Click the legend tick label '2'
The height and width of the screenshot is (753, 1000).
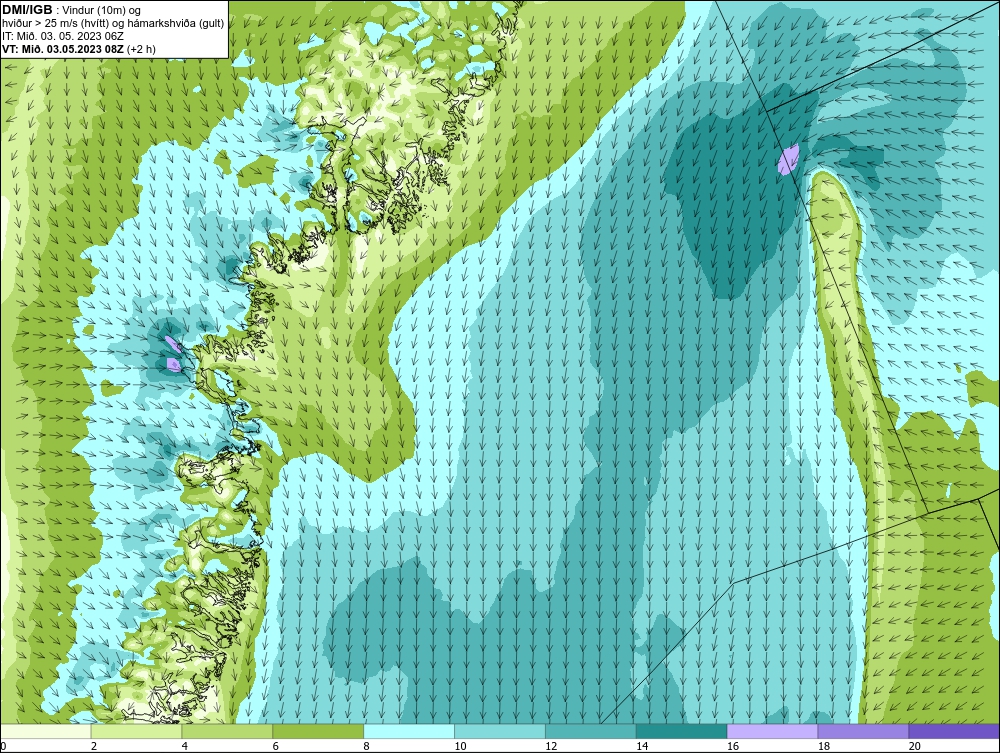94,746
